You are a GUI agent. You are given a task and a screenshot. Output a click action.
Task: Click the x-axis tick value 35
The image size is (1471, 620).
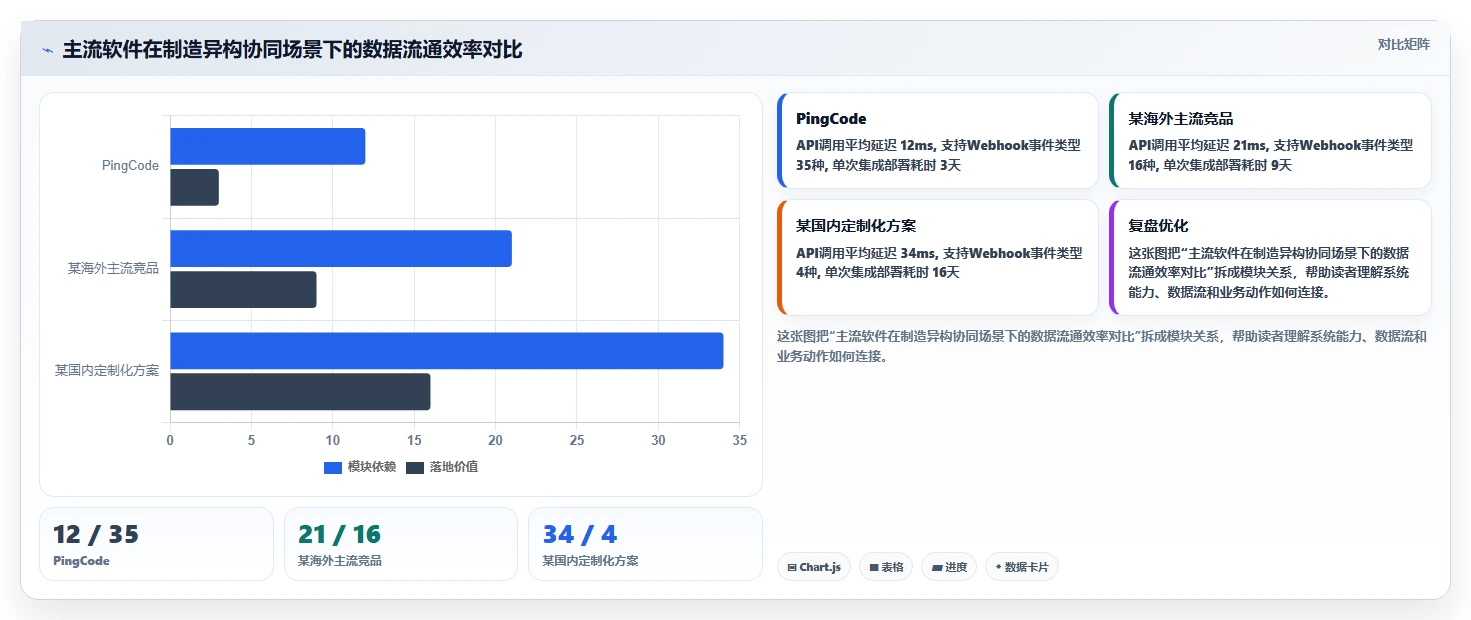(739, 440)
